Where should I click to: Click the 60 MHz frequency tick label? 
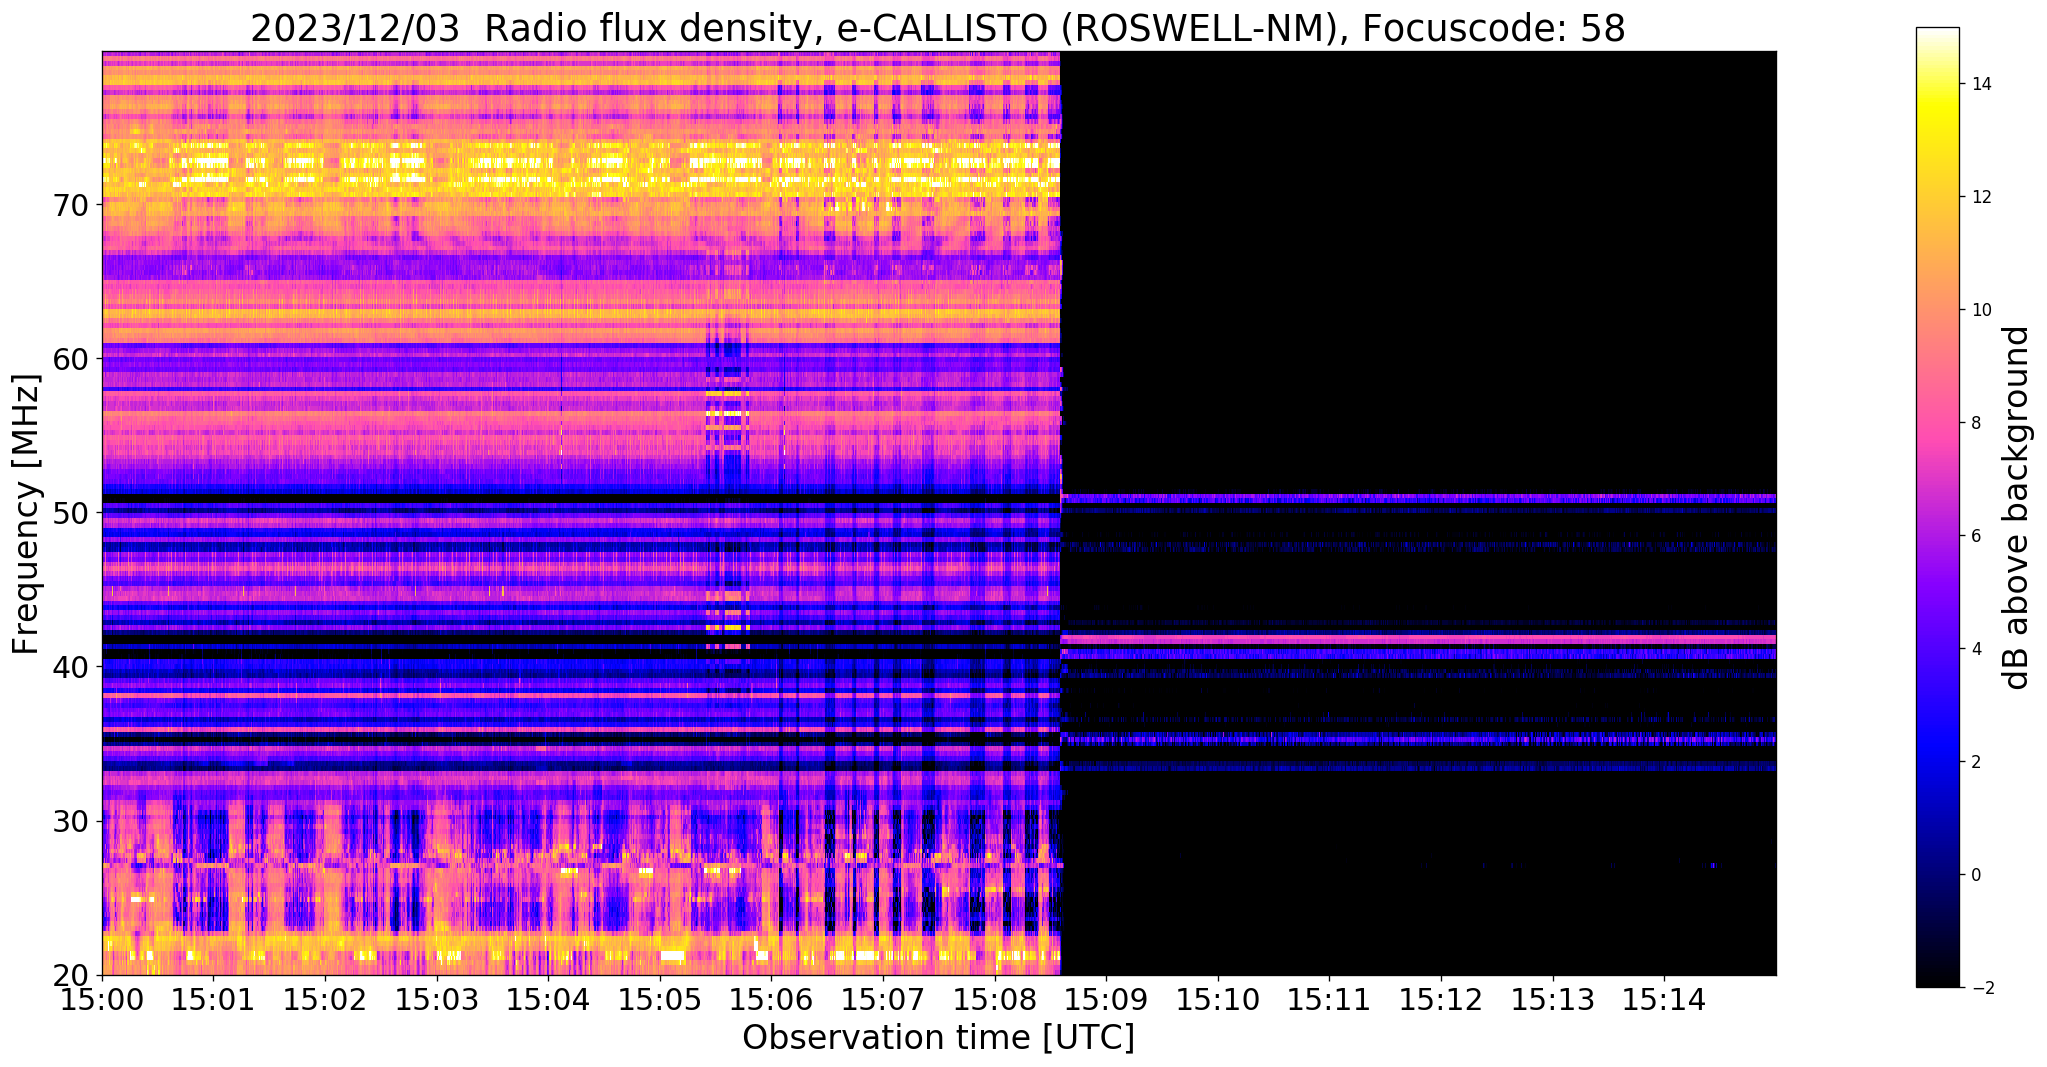pos(71,359)
